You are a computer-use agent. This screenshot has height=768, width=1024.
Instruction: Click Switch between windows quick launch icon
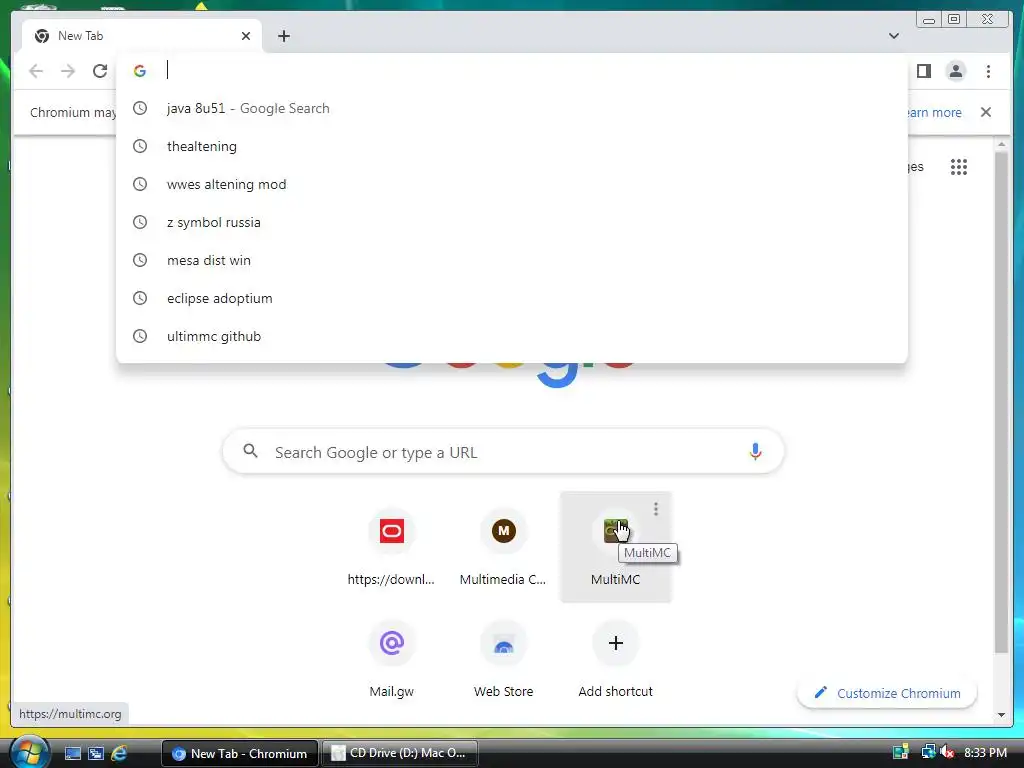tap(95, 753)
